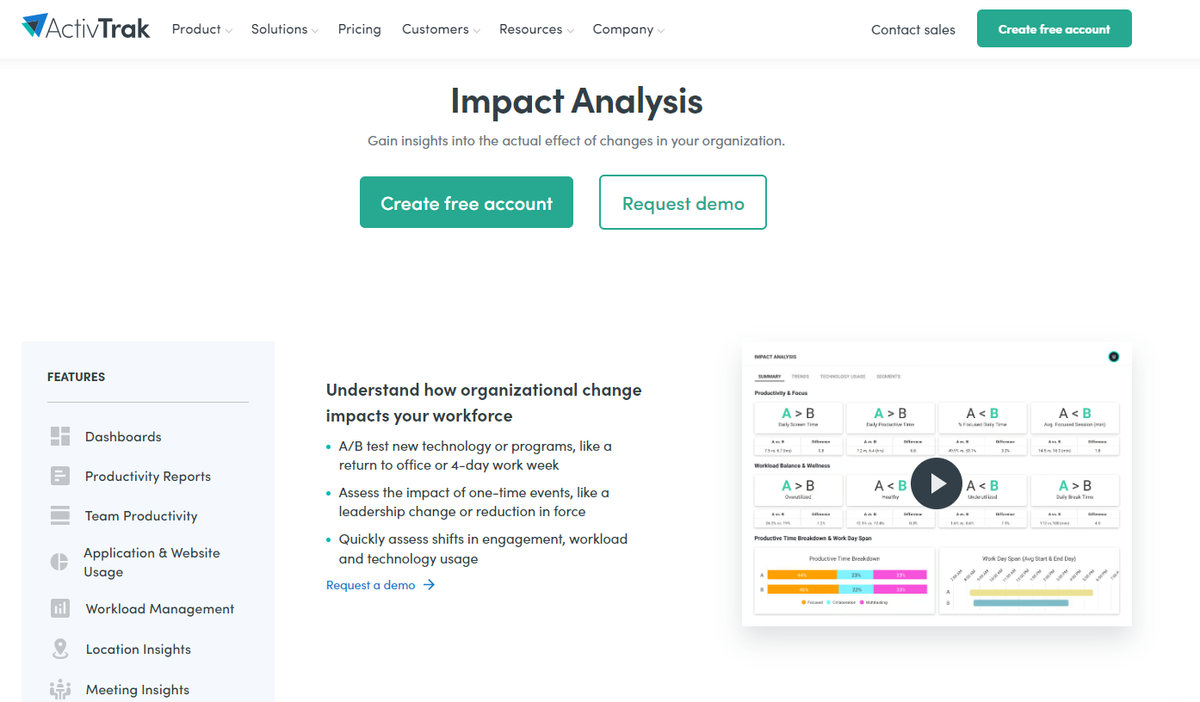Open the Company navigation menu
The height and width of the screenshot is (702, 1200).
coord(628,30)
